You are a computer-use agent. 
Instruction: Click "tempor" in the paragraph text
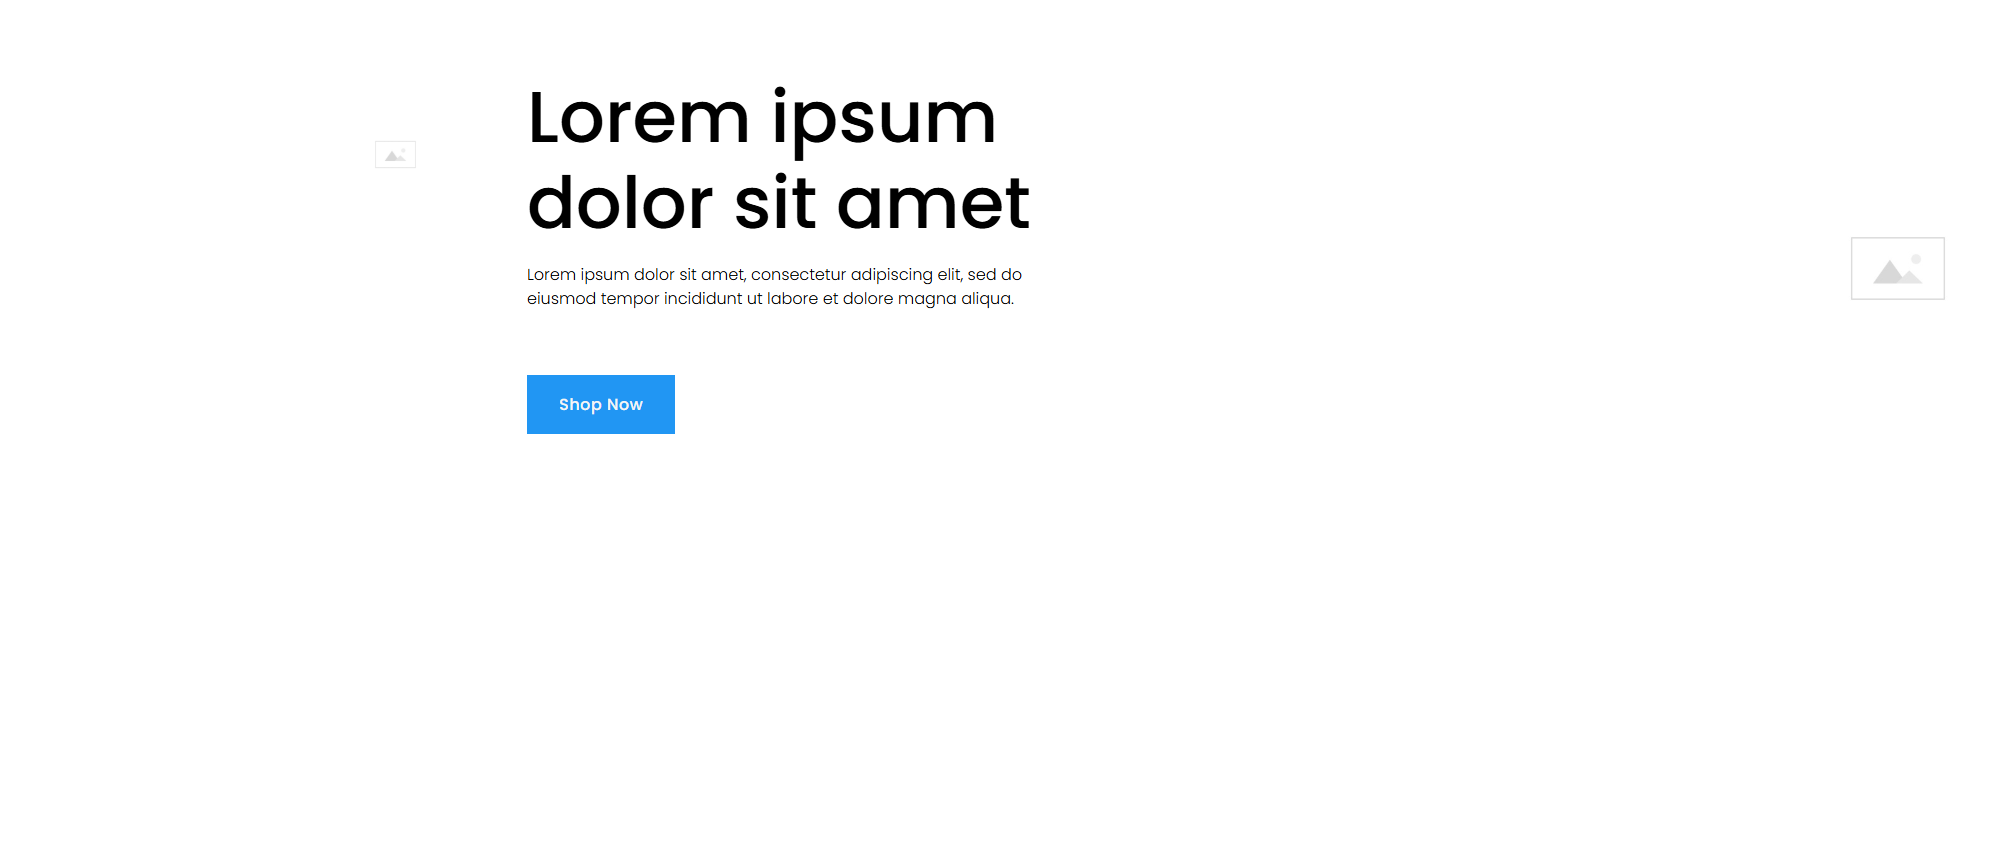click(x=629, y=298)
